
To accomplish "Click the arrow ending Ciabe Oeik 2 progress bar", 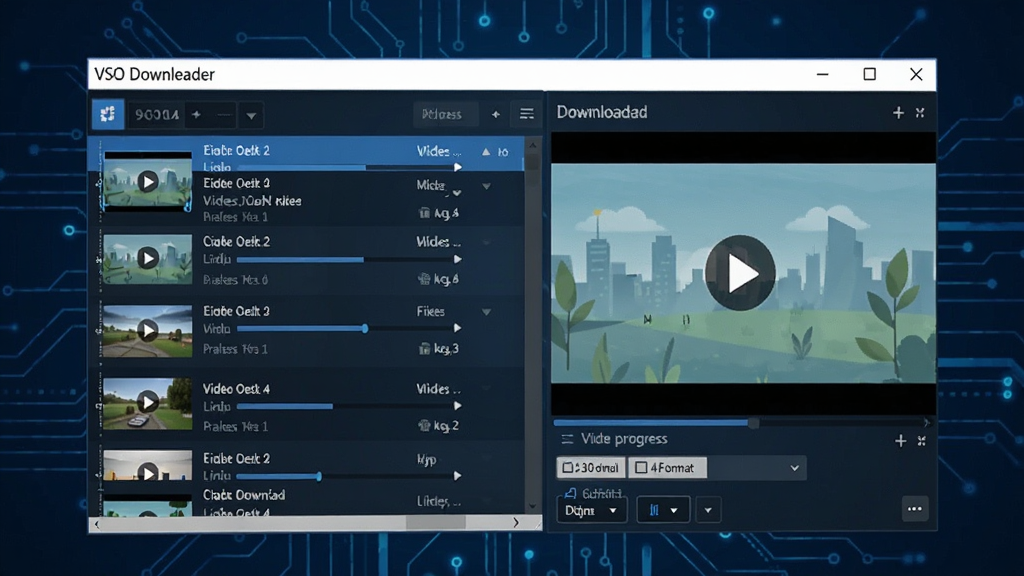I will point(458,259).
